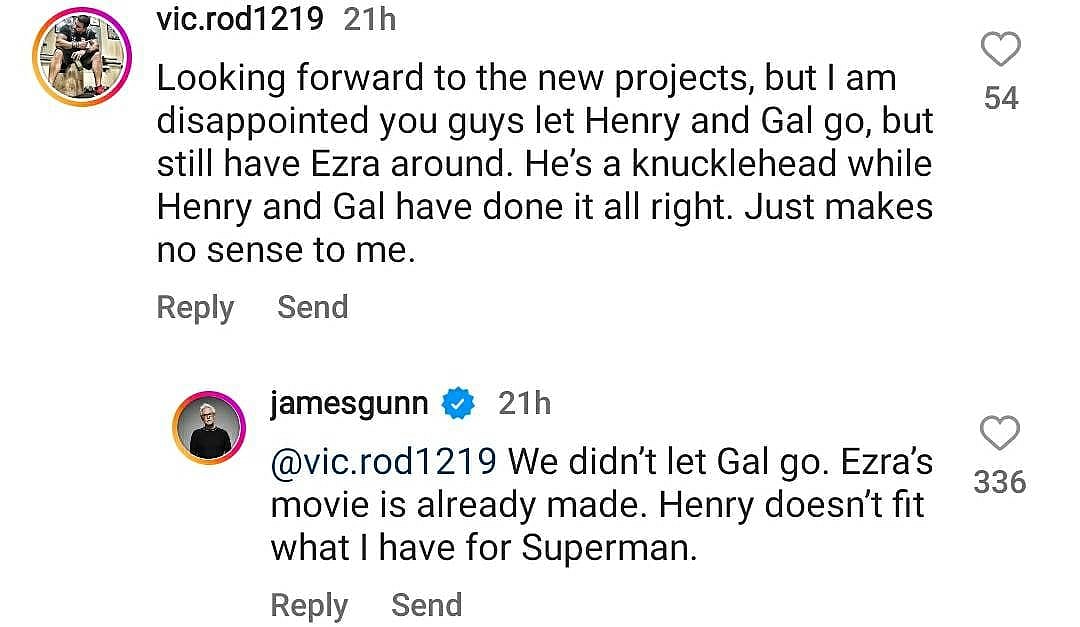
Task: Click the sentence "Just makes no sense to me."
Action: (540, 229)
